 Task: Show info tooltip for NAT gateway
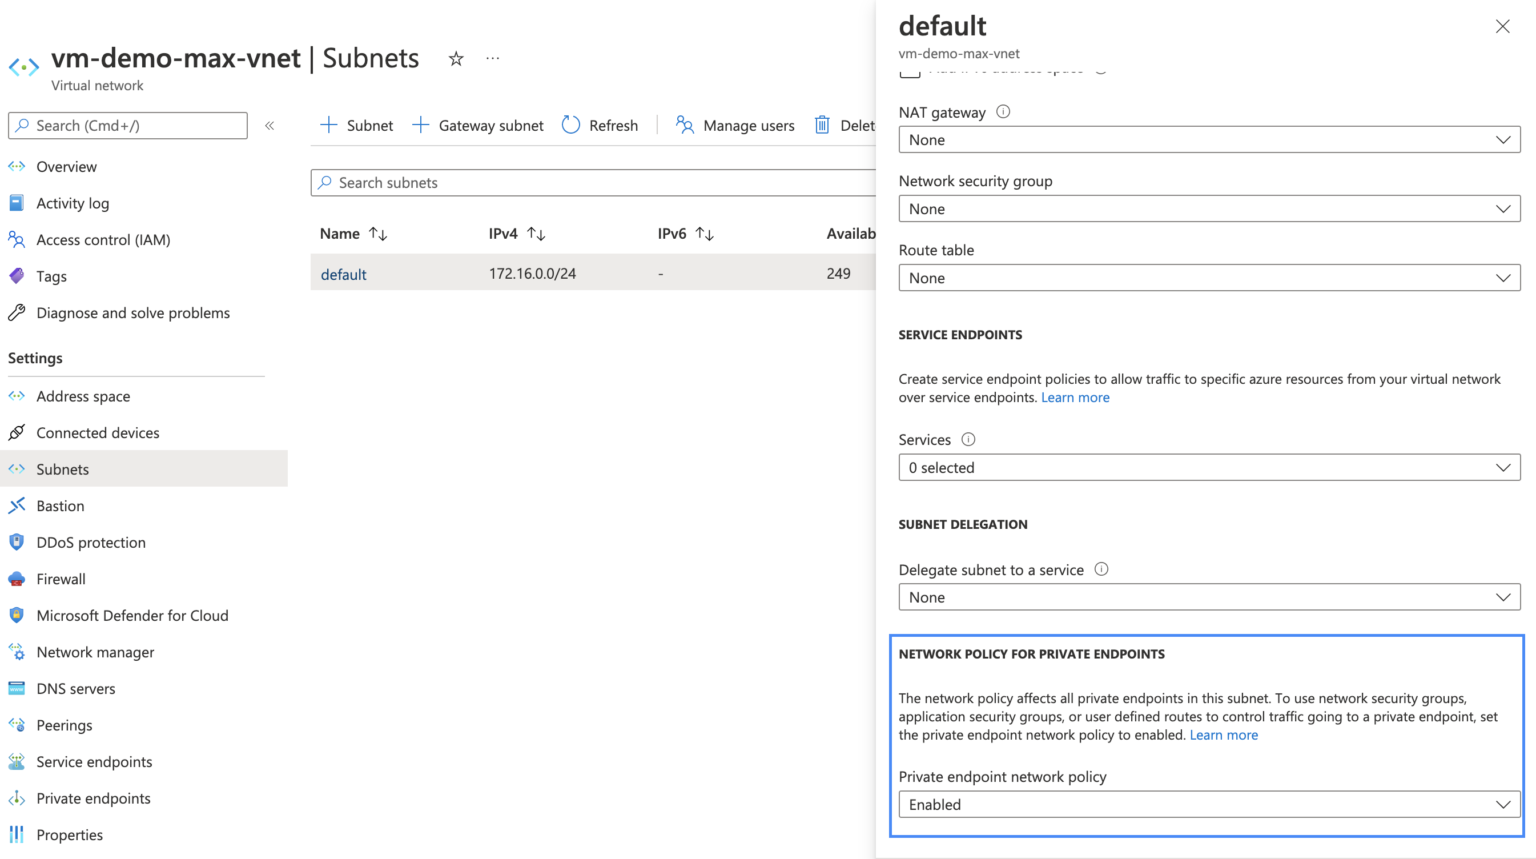[1003, 112]
